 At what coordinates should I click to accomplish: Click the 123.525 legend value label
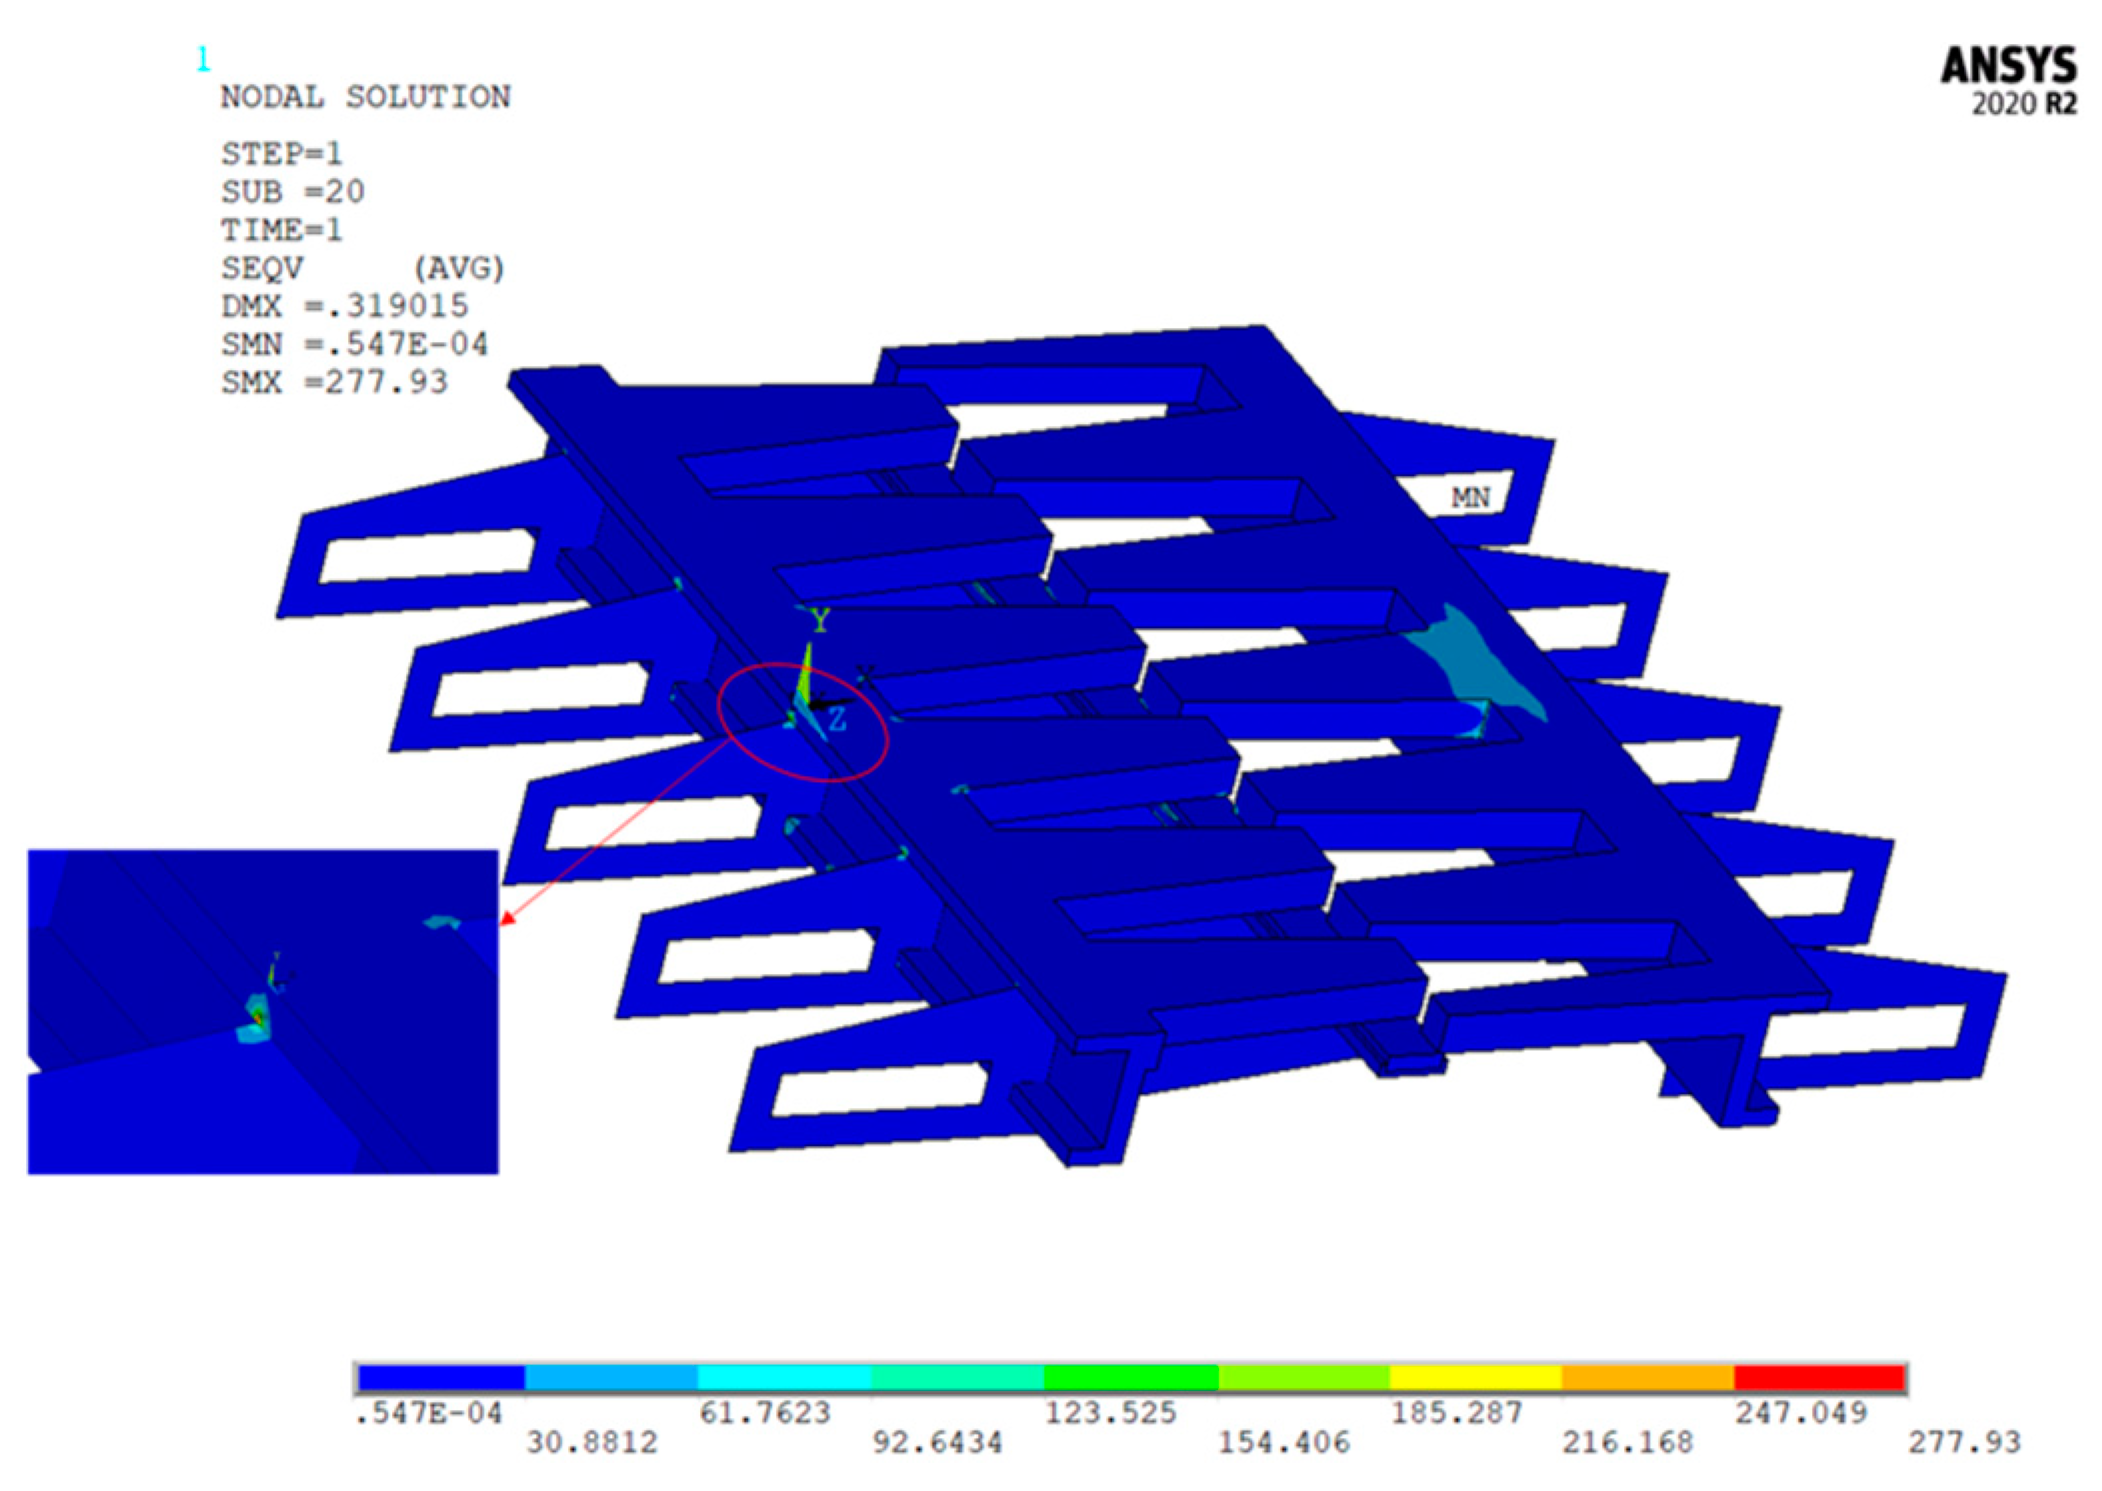[x=1110, y=1412]
